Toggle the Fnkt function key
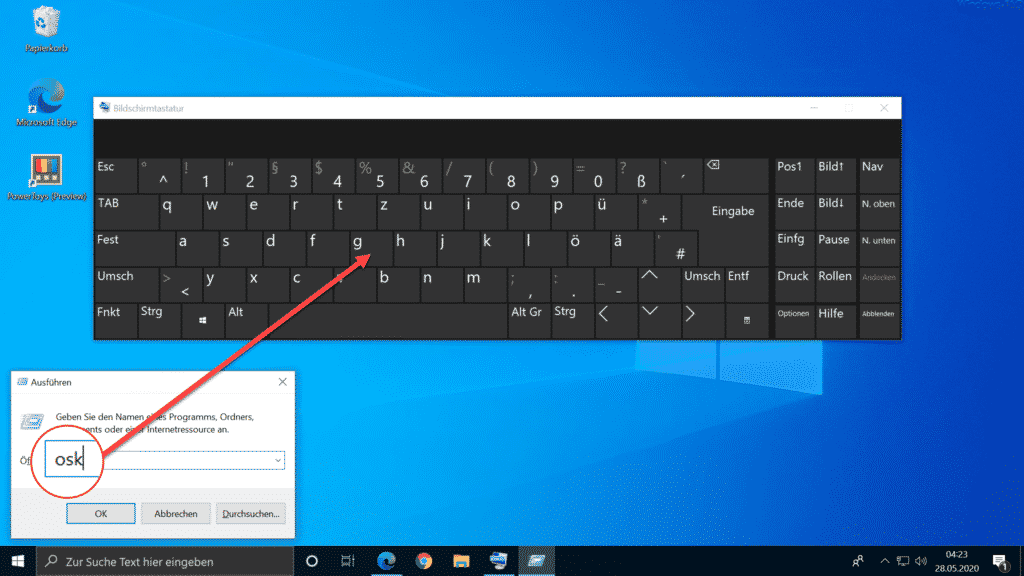1024x576 pixels. [115, 320]
